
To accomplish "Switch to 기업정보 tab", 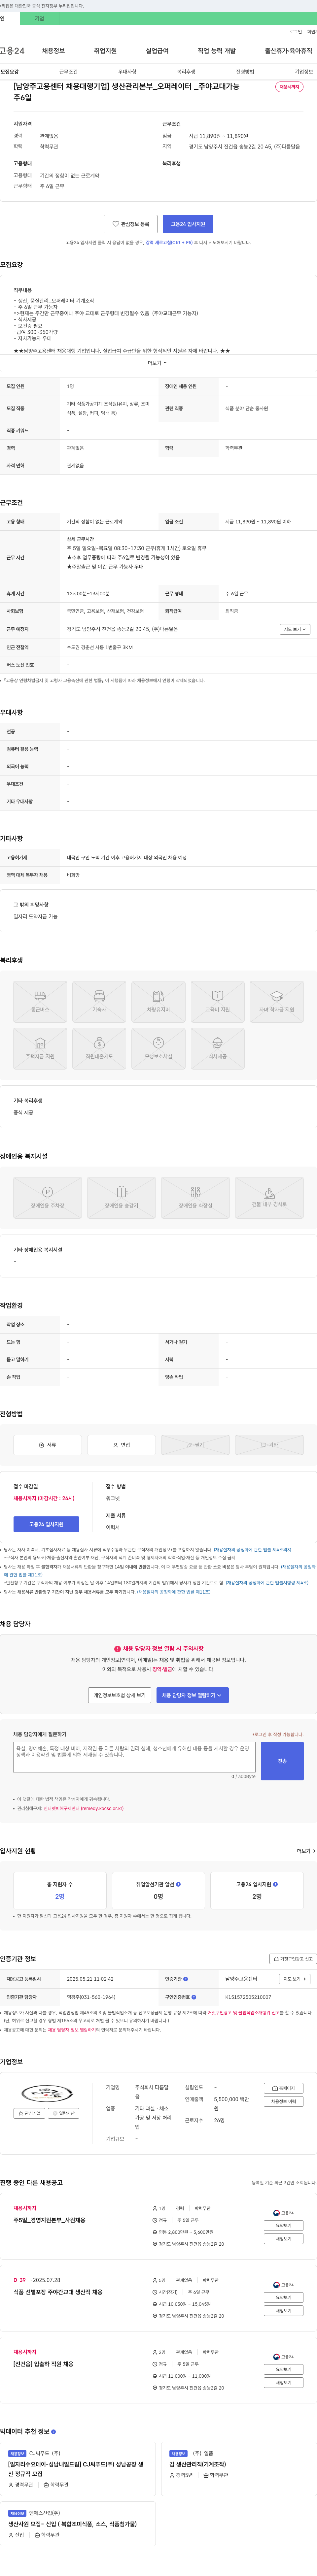I will pyautogui.click(x=304, y=72).
